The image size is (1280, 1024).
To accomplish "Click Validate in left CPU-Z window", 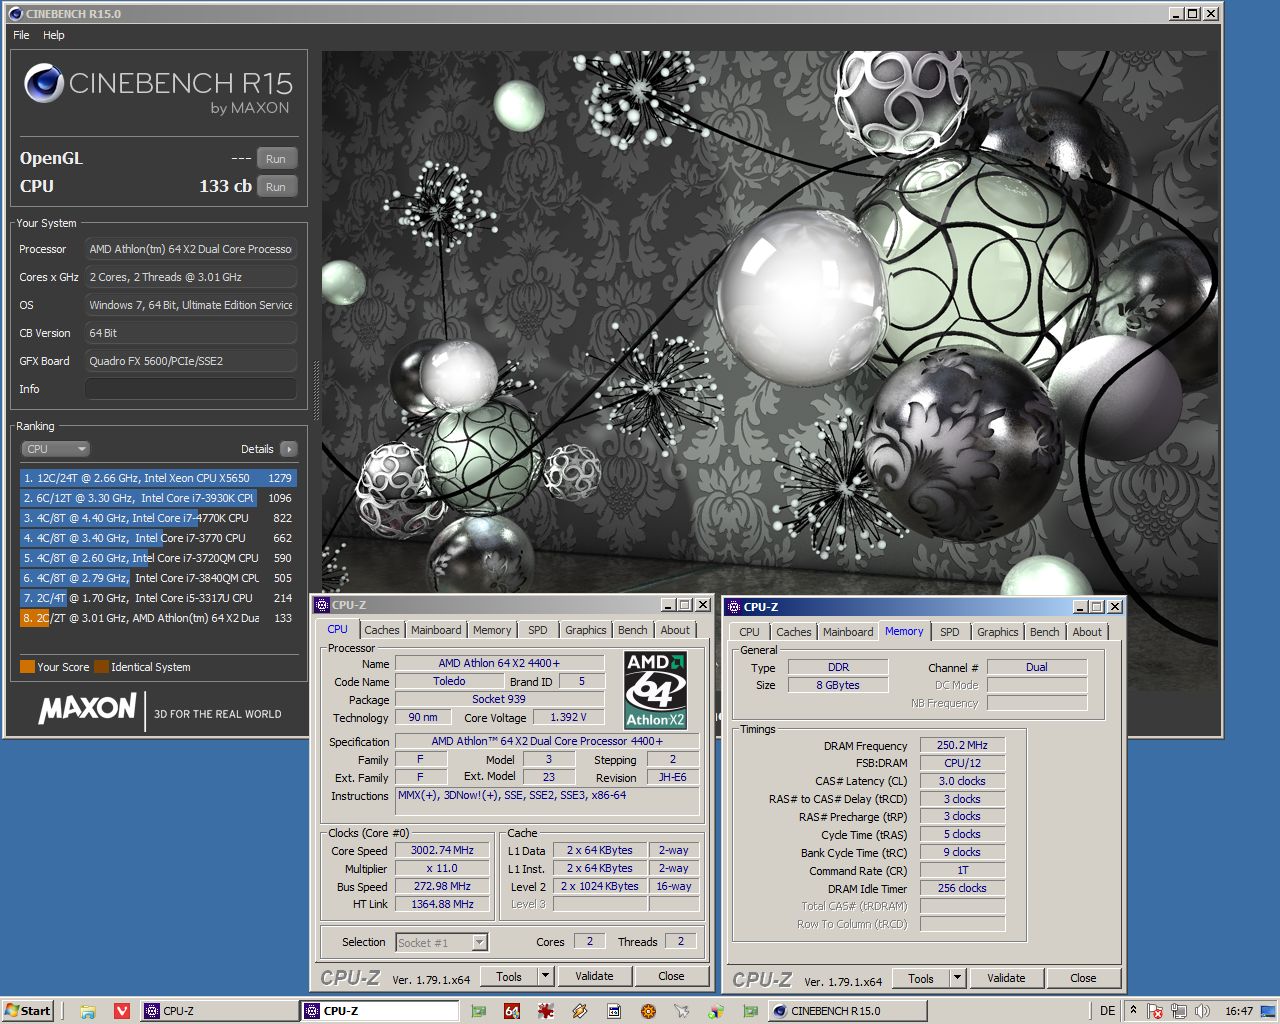I will (x=594, y=976).
